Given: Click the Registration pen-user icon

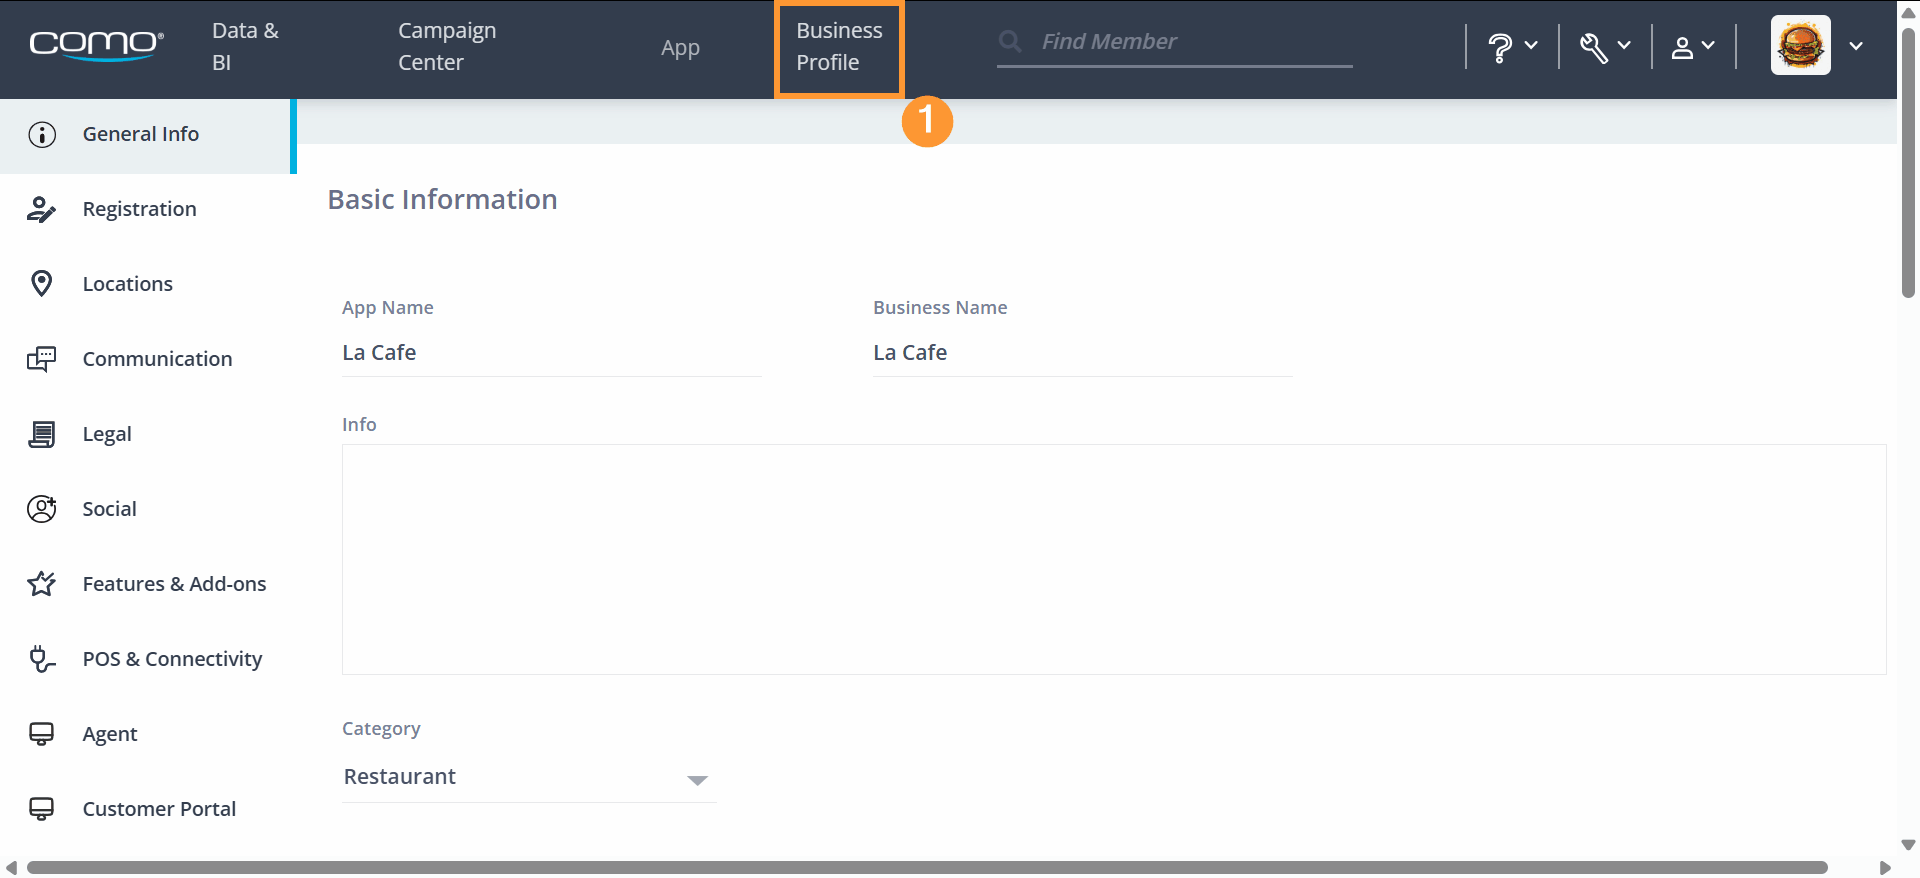Looking at the screenshot, I should coord(41,209).
